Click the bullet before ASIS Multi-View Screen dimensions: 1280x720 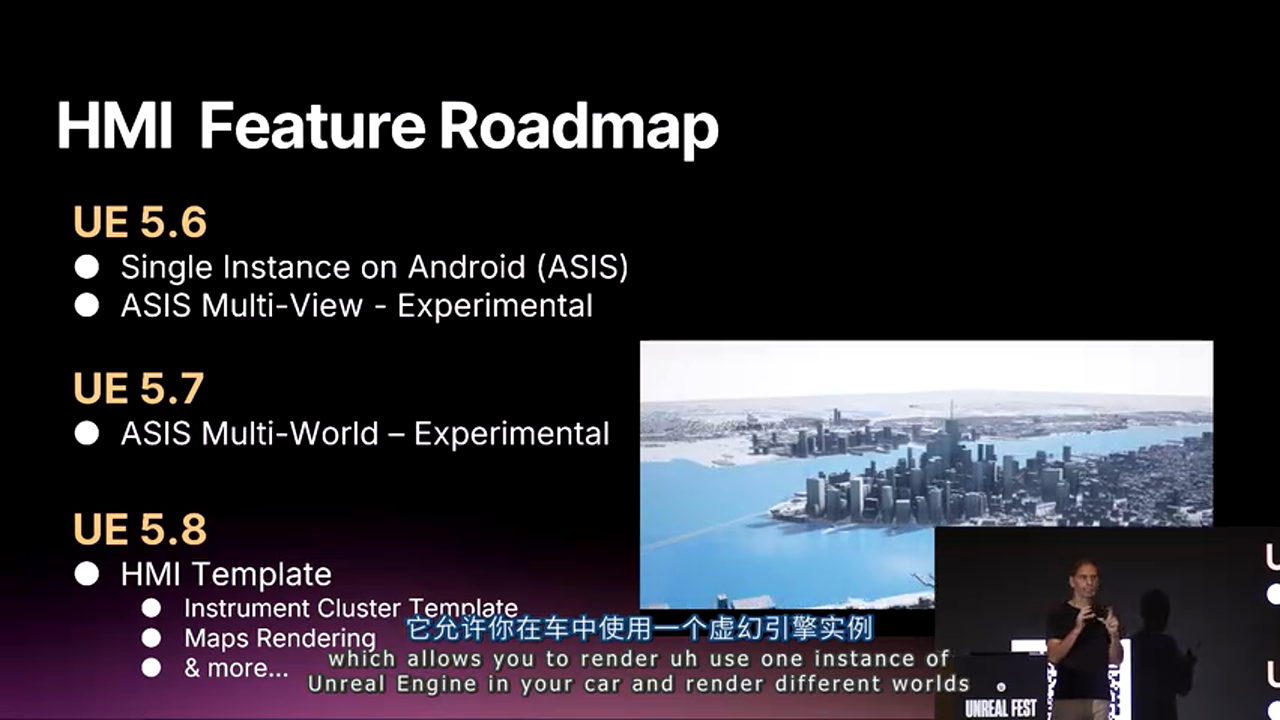coord(87,305)
